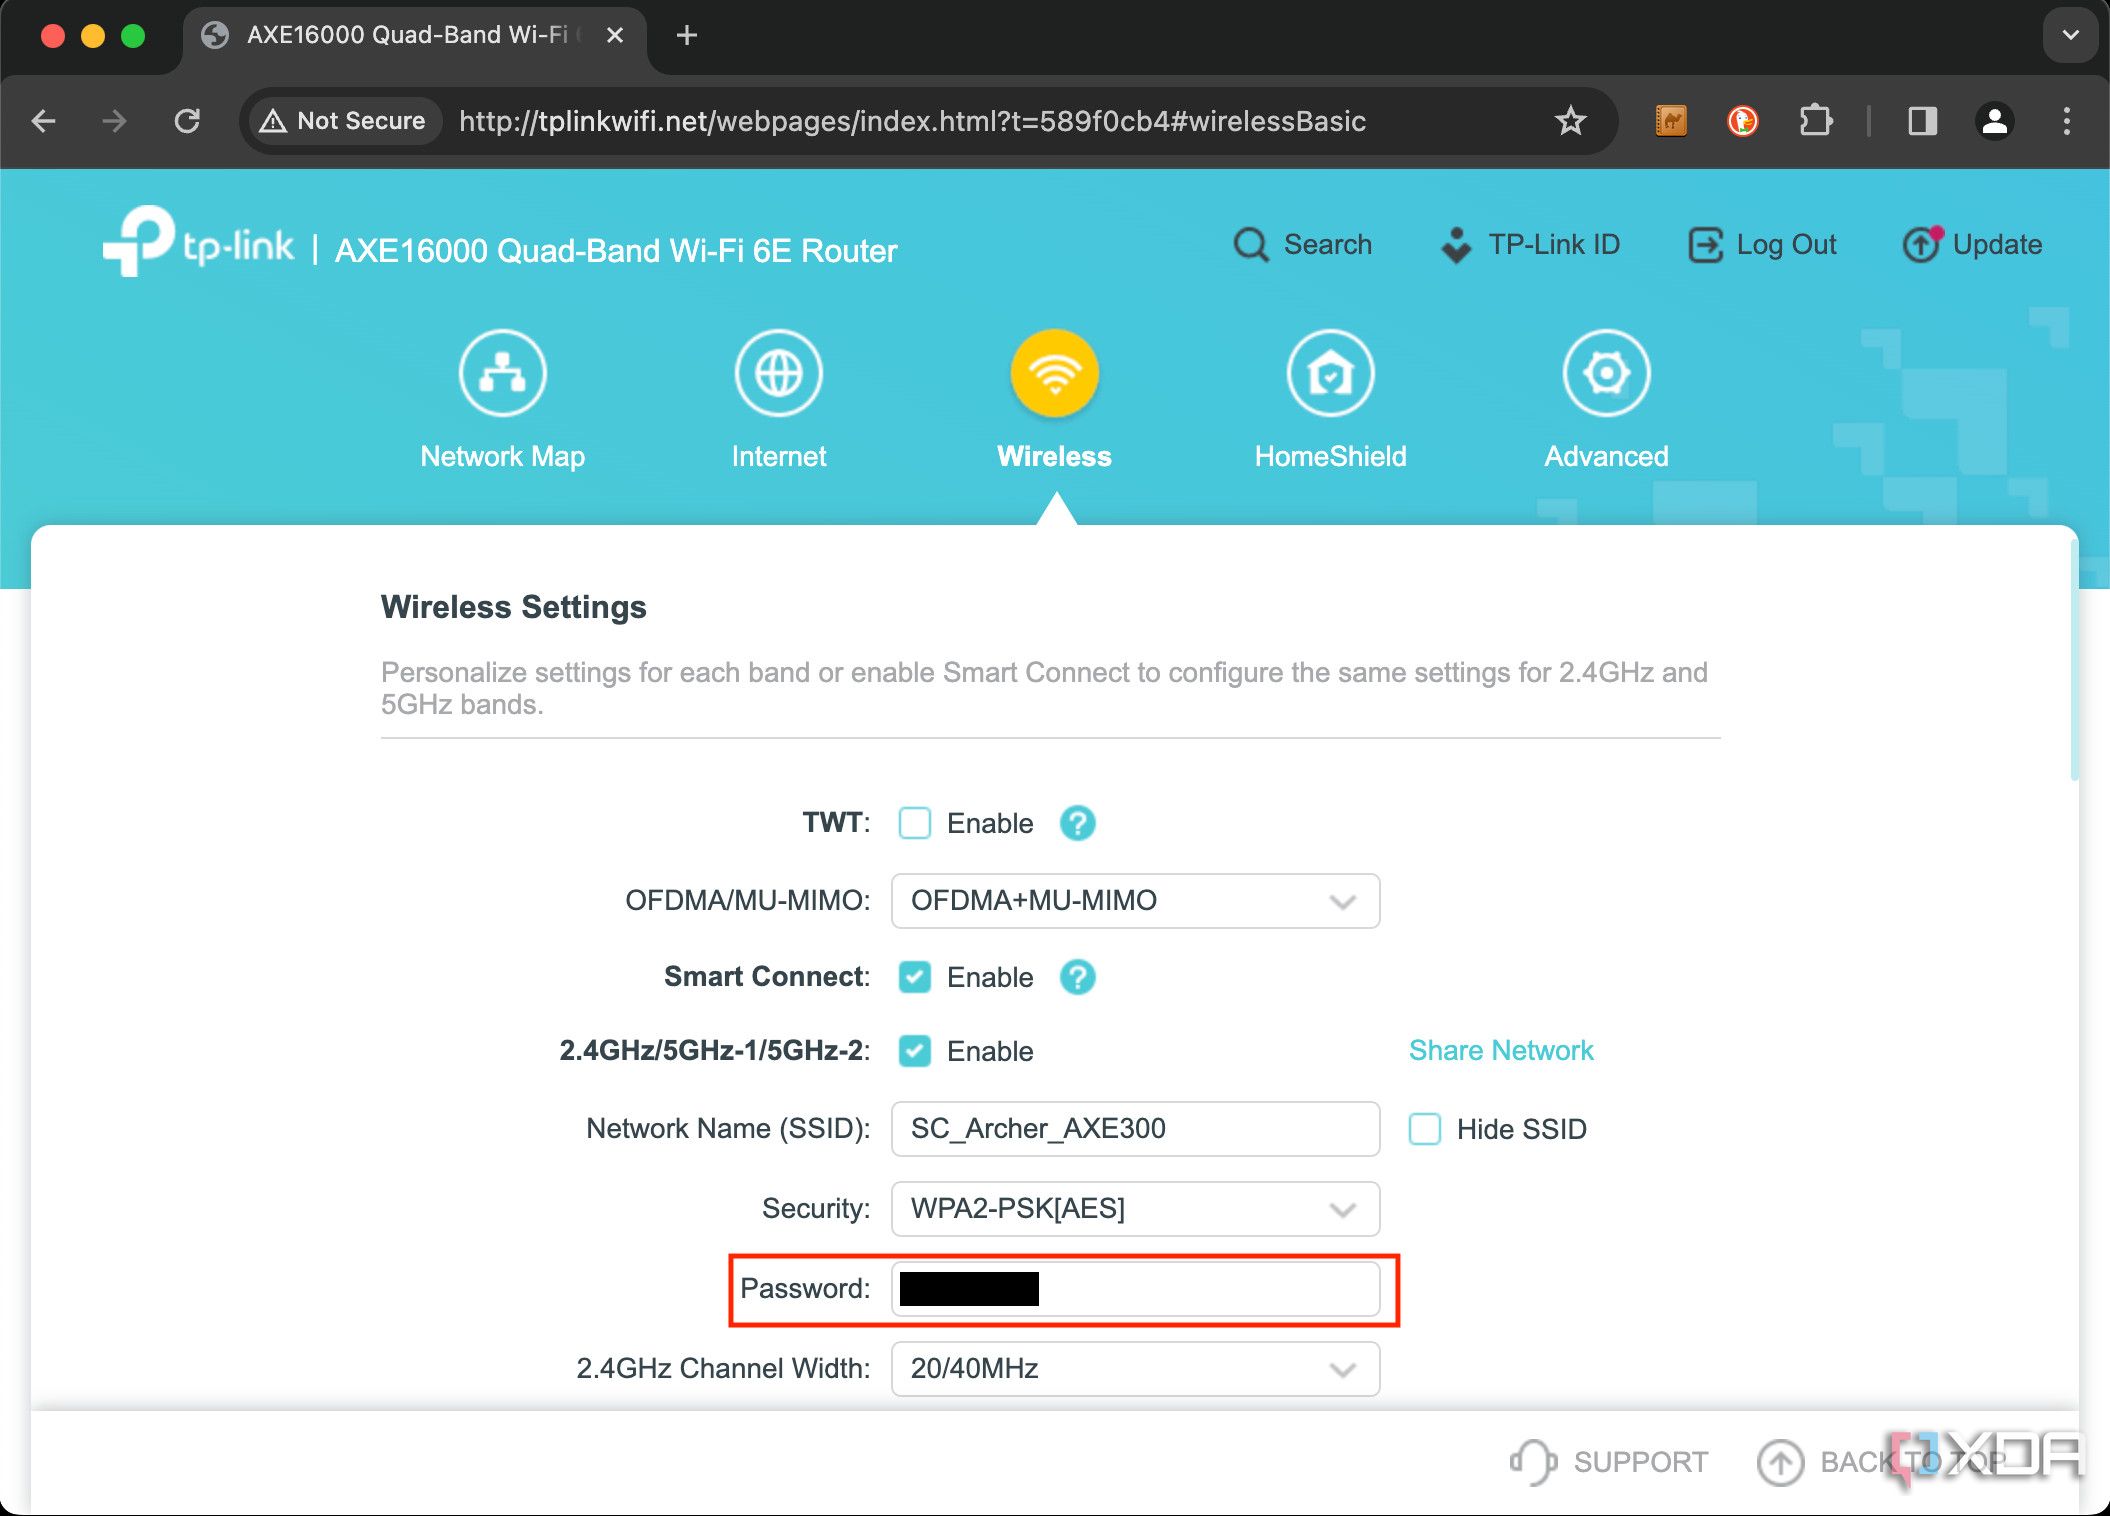Image resolution: width=2110 pixels, height=1516 pixels.
Task: Close the AXE16000 browser tab
Action: tap(615, 35)
